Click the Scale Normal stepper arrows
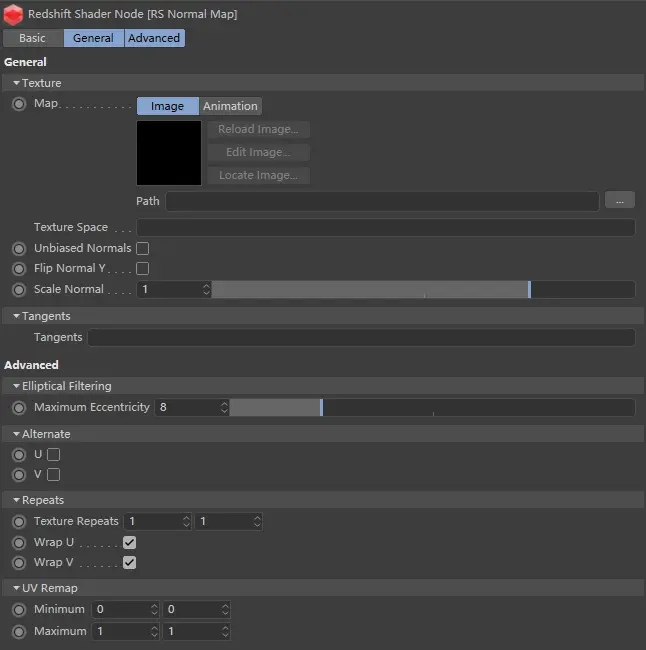 206,289
